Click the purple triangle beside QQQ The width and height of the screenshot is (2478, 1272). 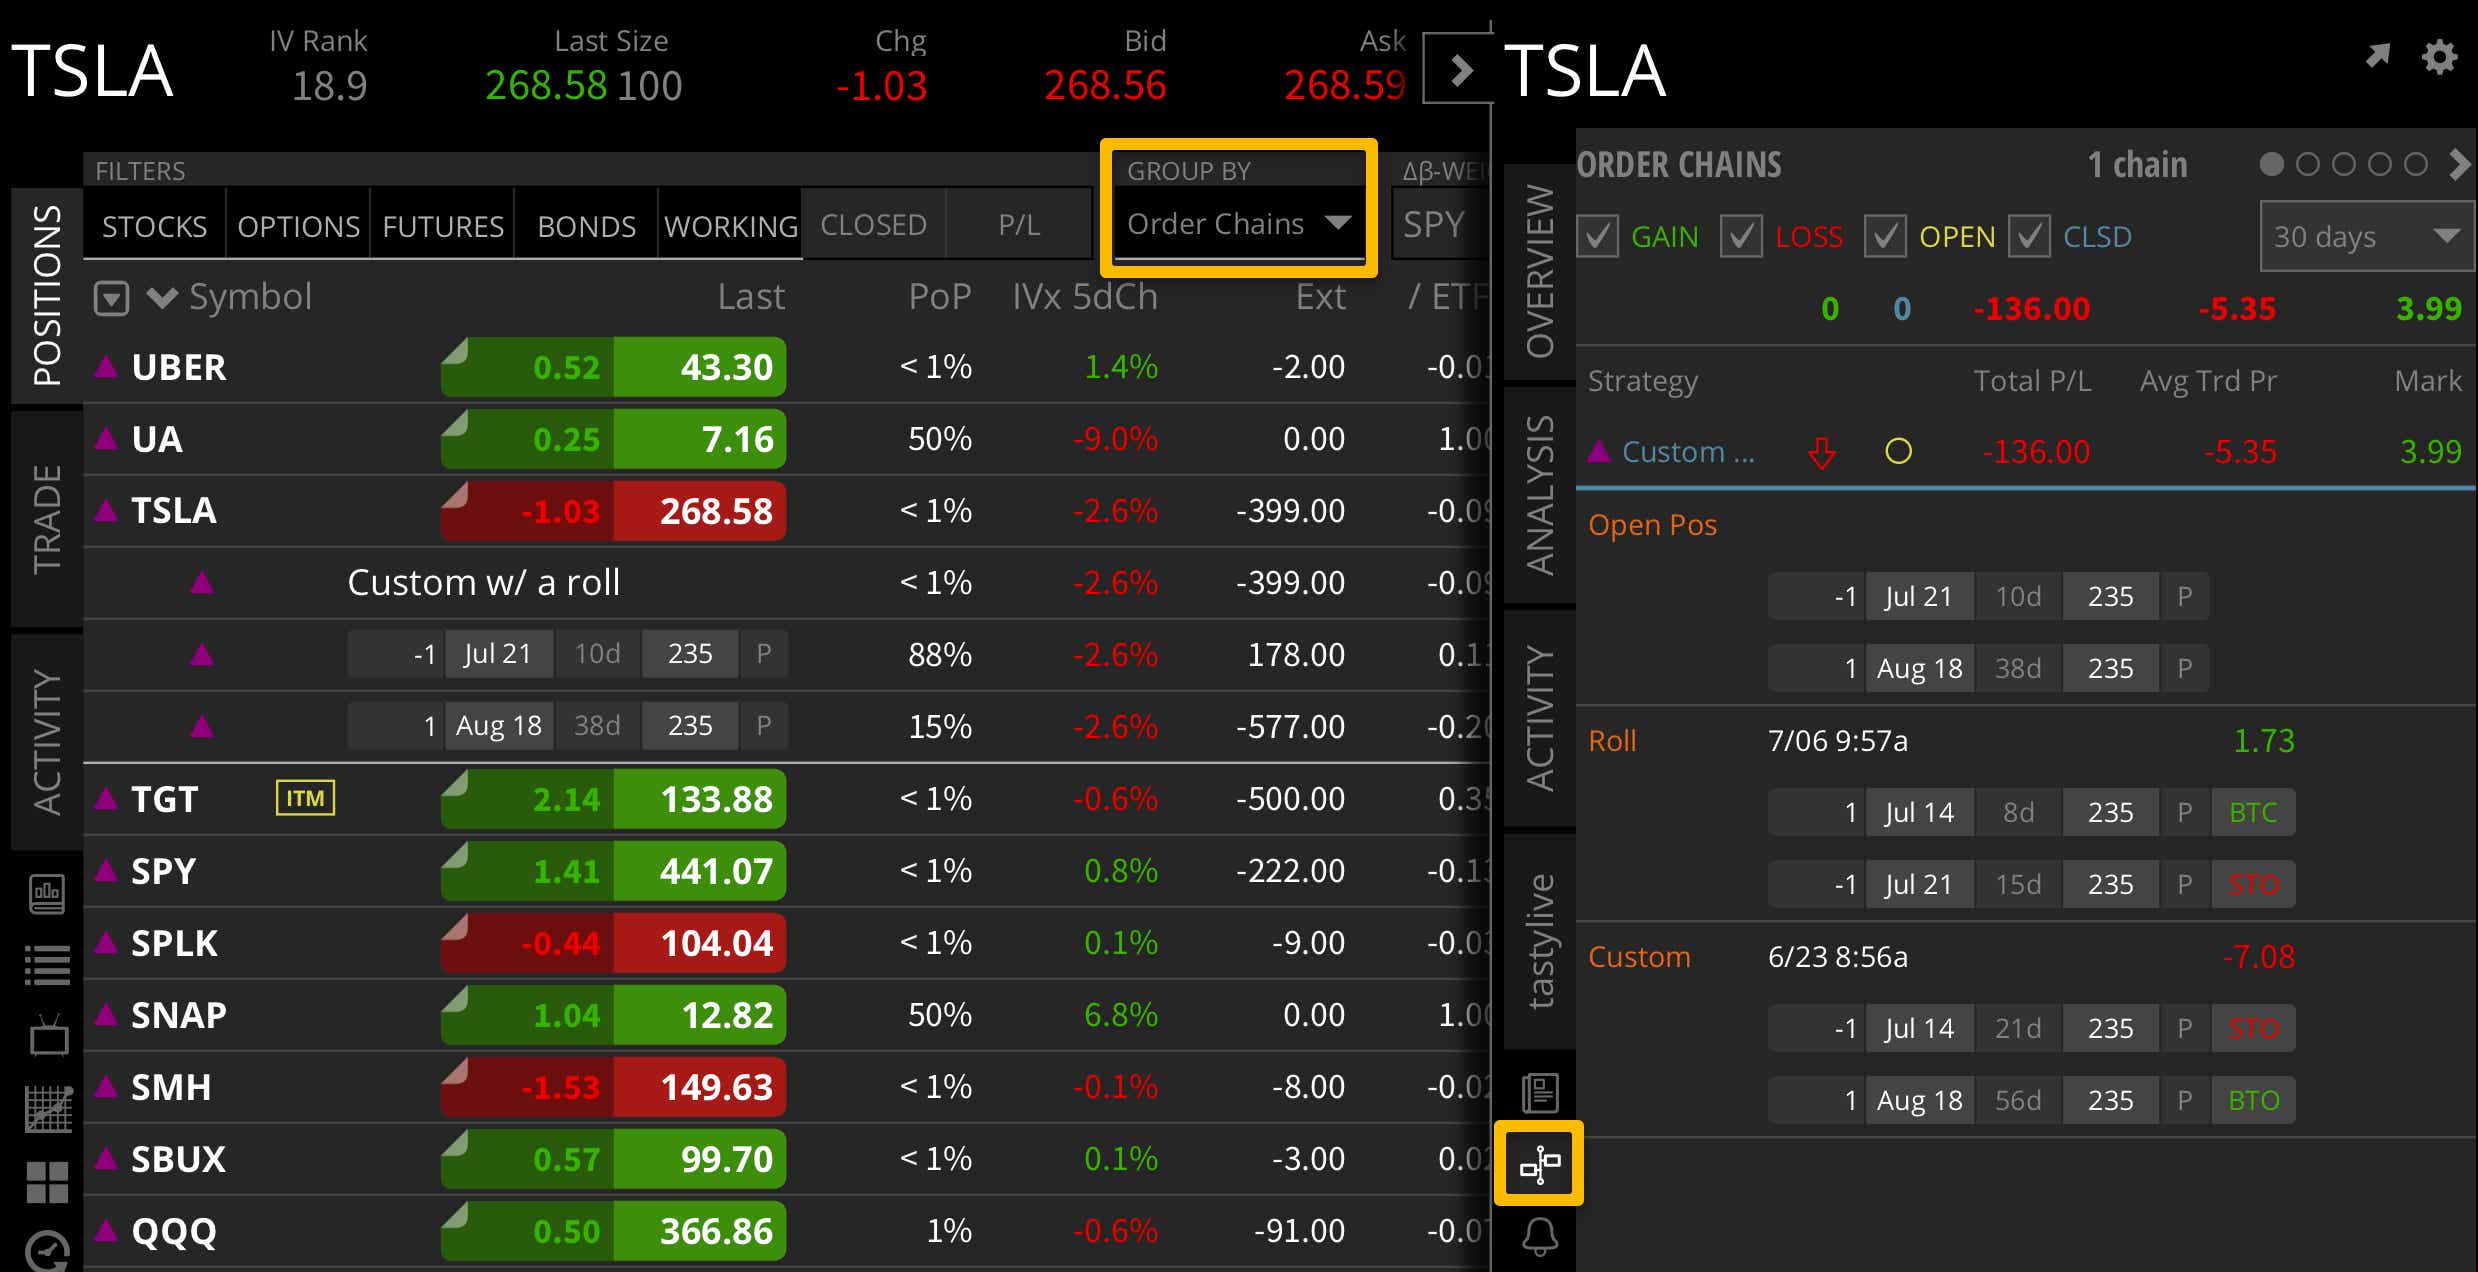tap(106, 1230)
